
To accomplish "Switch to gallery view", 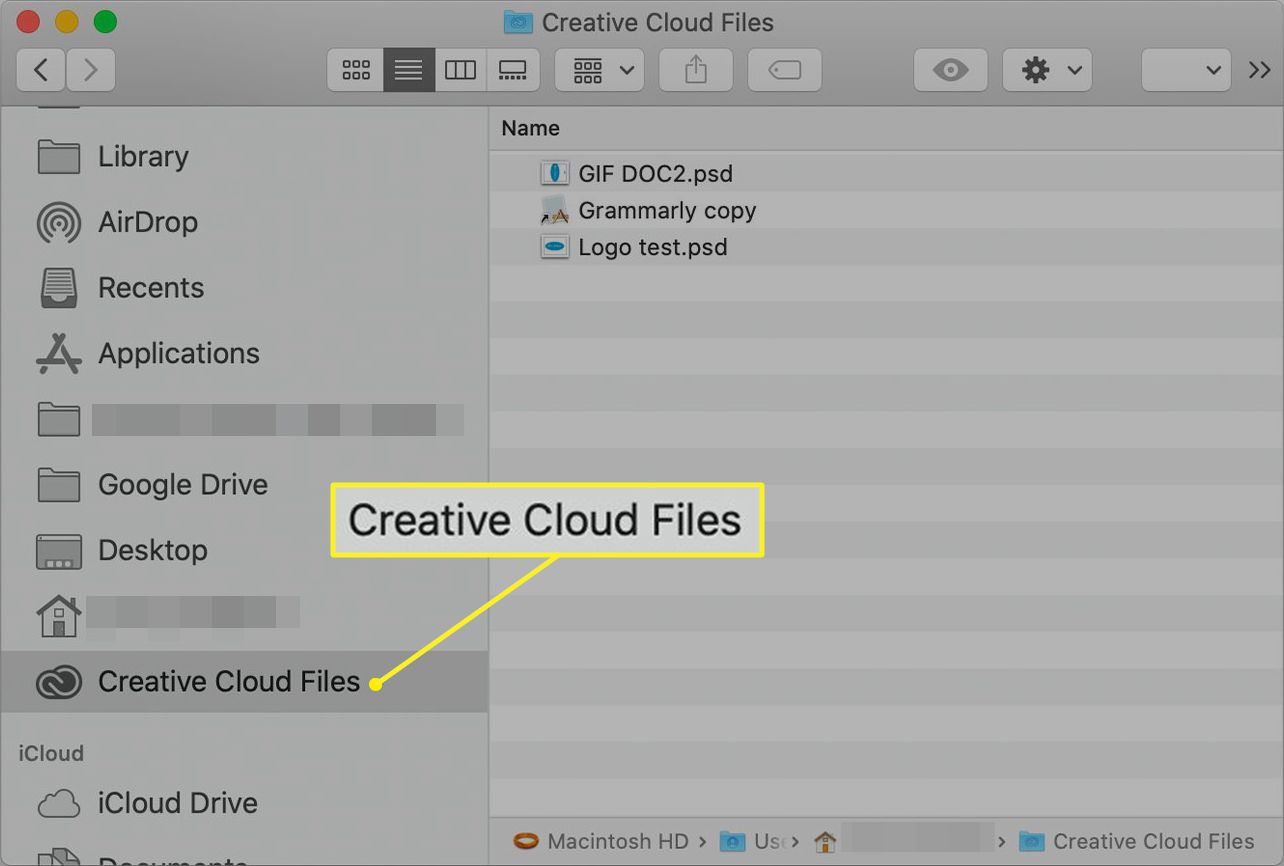I will pyautogui.click(x=513, y=70).
